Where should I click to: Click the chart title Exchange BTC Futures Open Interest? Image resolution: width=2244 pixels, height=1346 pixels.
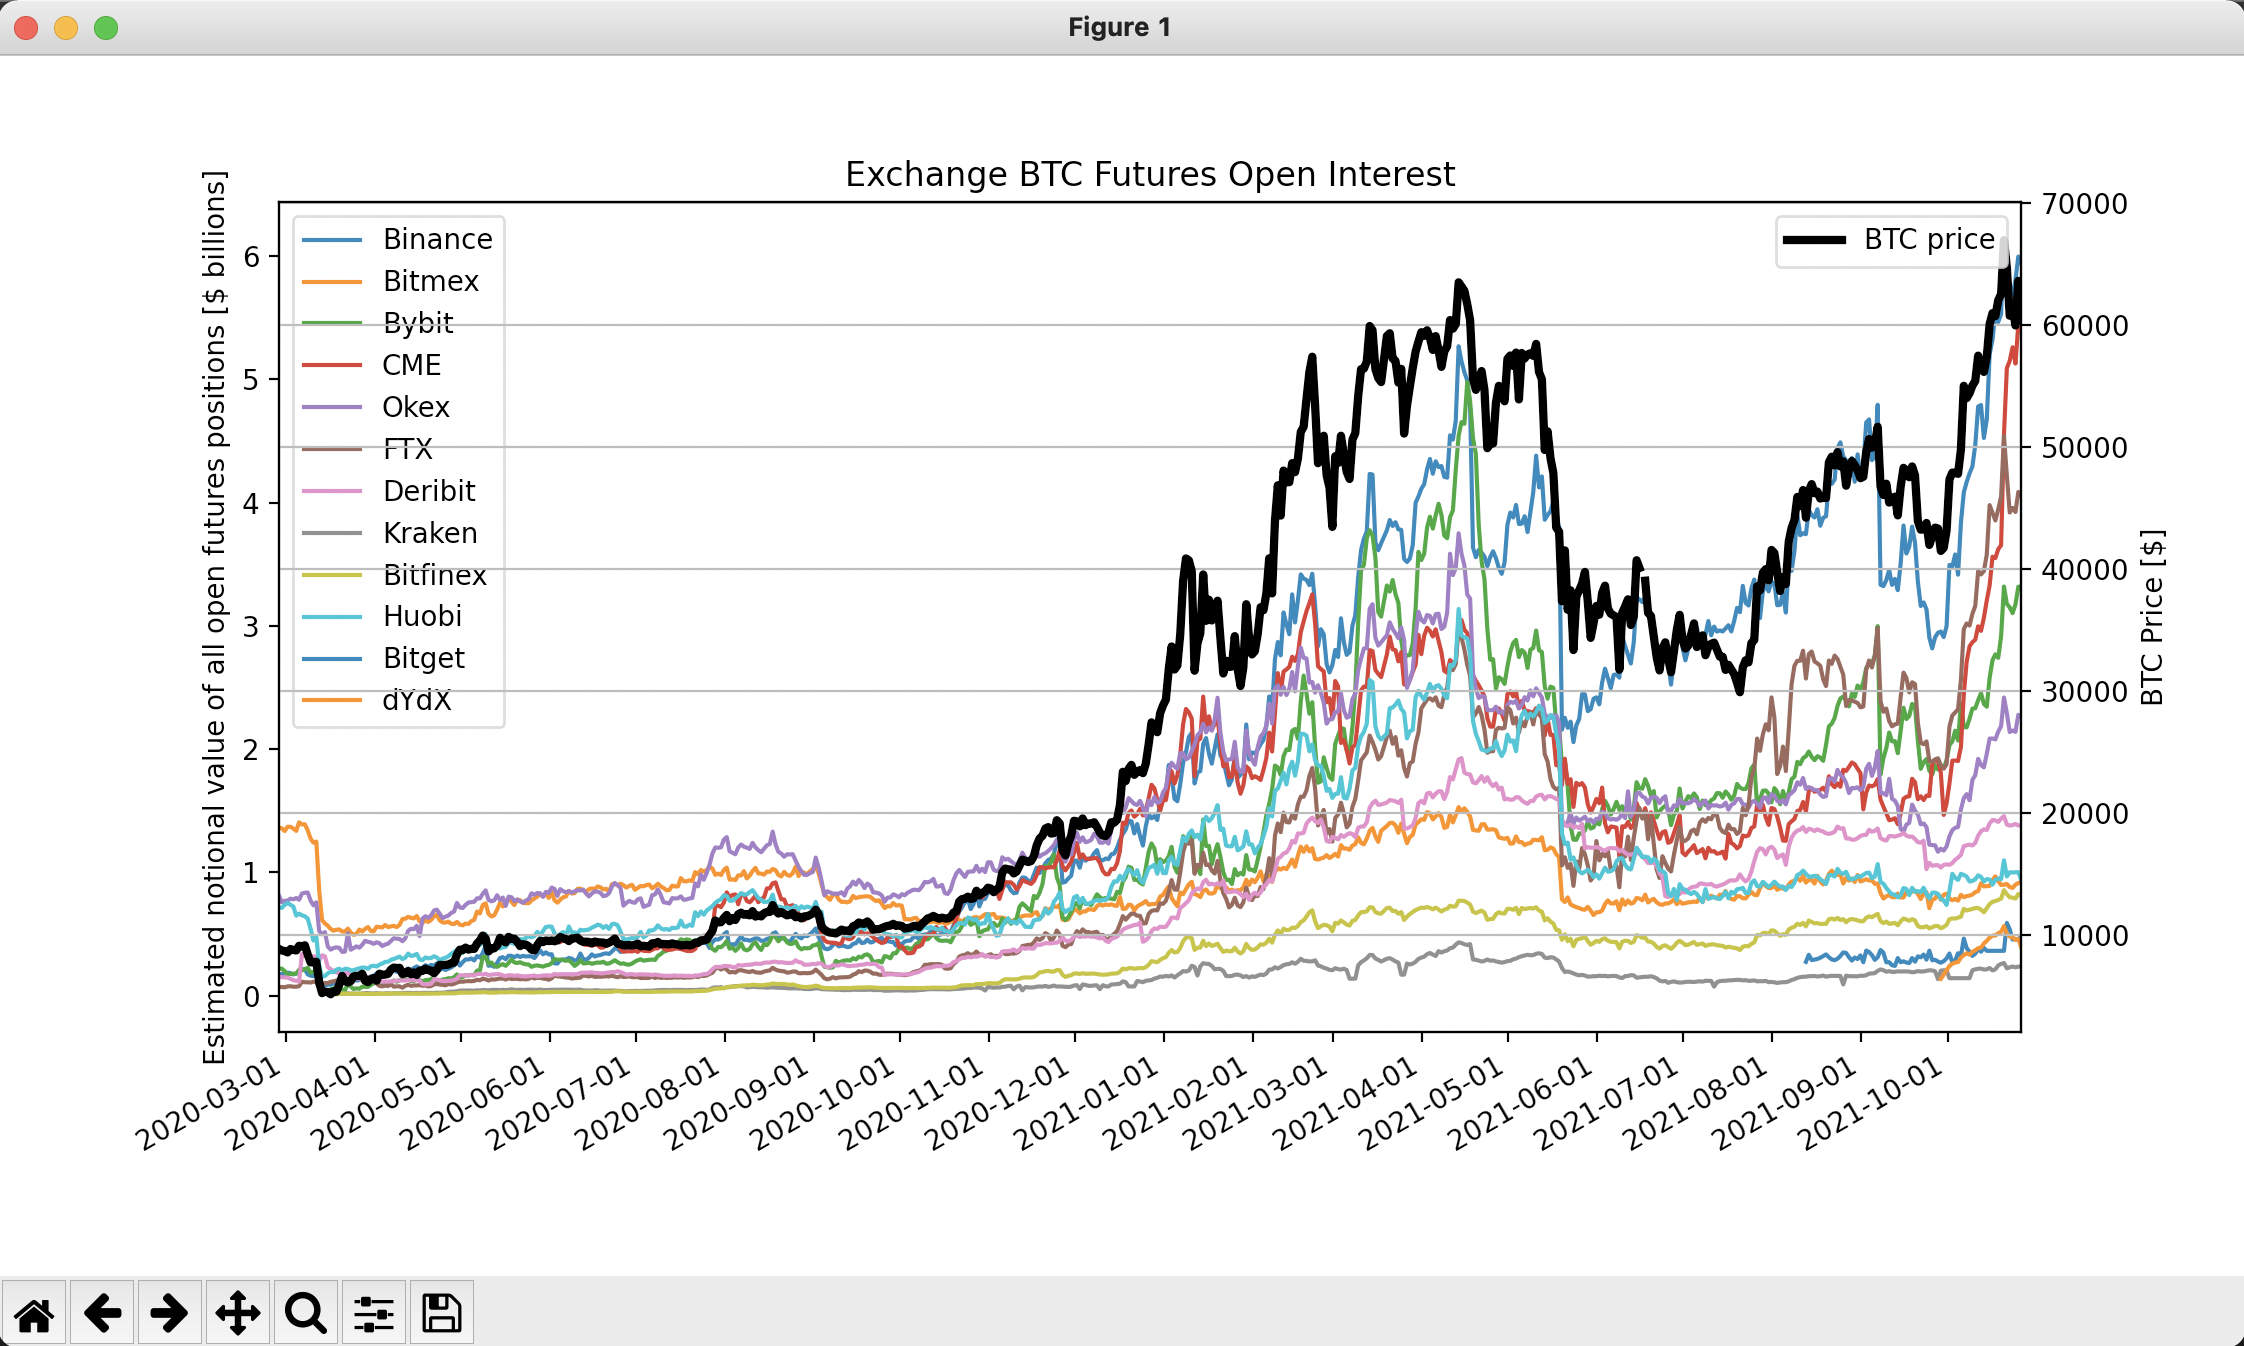1150,174
